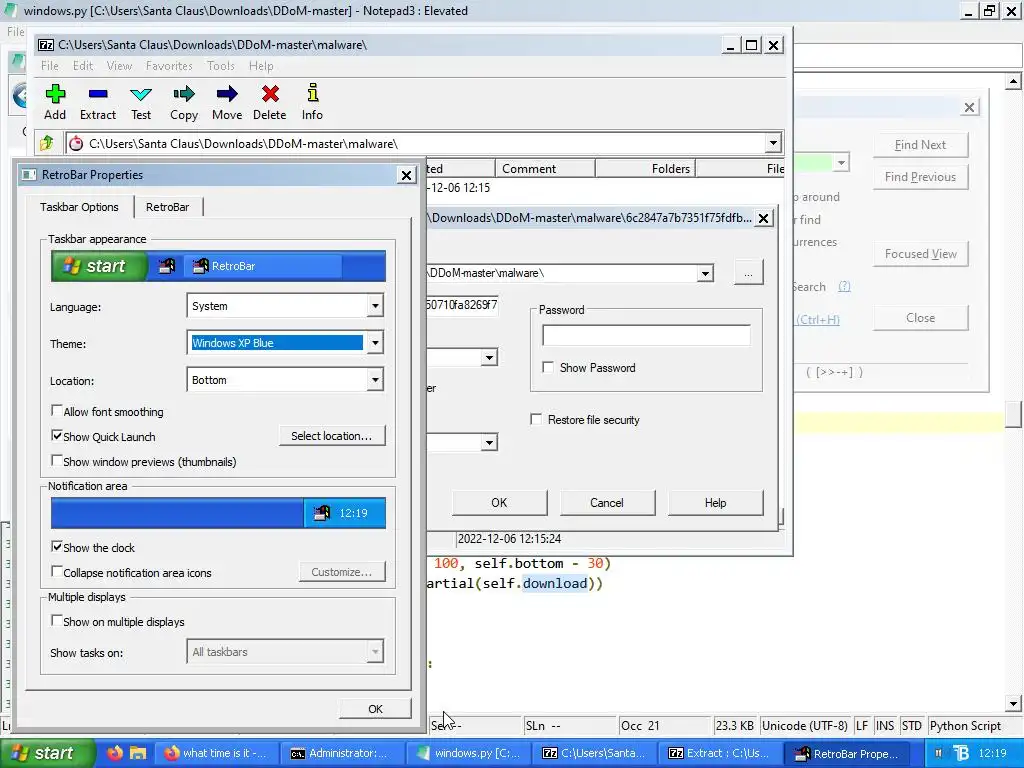This screenshot has width=1024, height=768.
Task: Expand the 7-Zip address bar path dropdown
Action: pyautogui.click(x=773, y=143)
